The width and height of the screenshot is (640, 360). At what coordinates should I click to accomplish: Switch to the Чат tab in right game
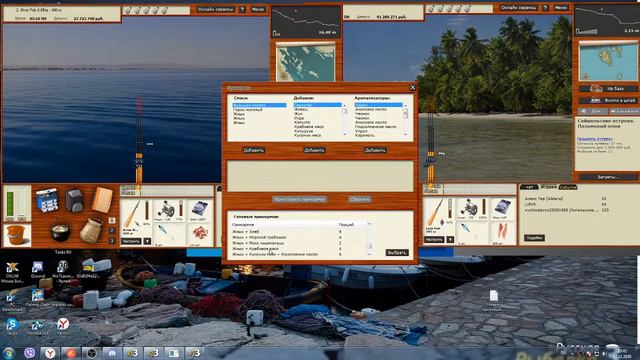pyautogui.click(x=529, y=187)
